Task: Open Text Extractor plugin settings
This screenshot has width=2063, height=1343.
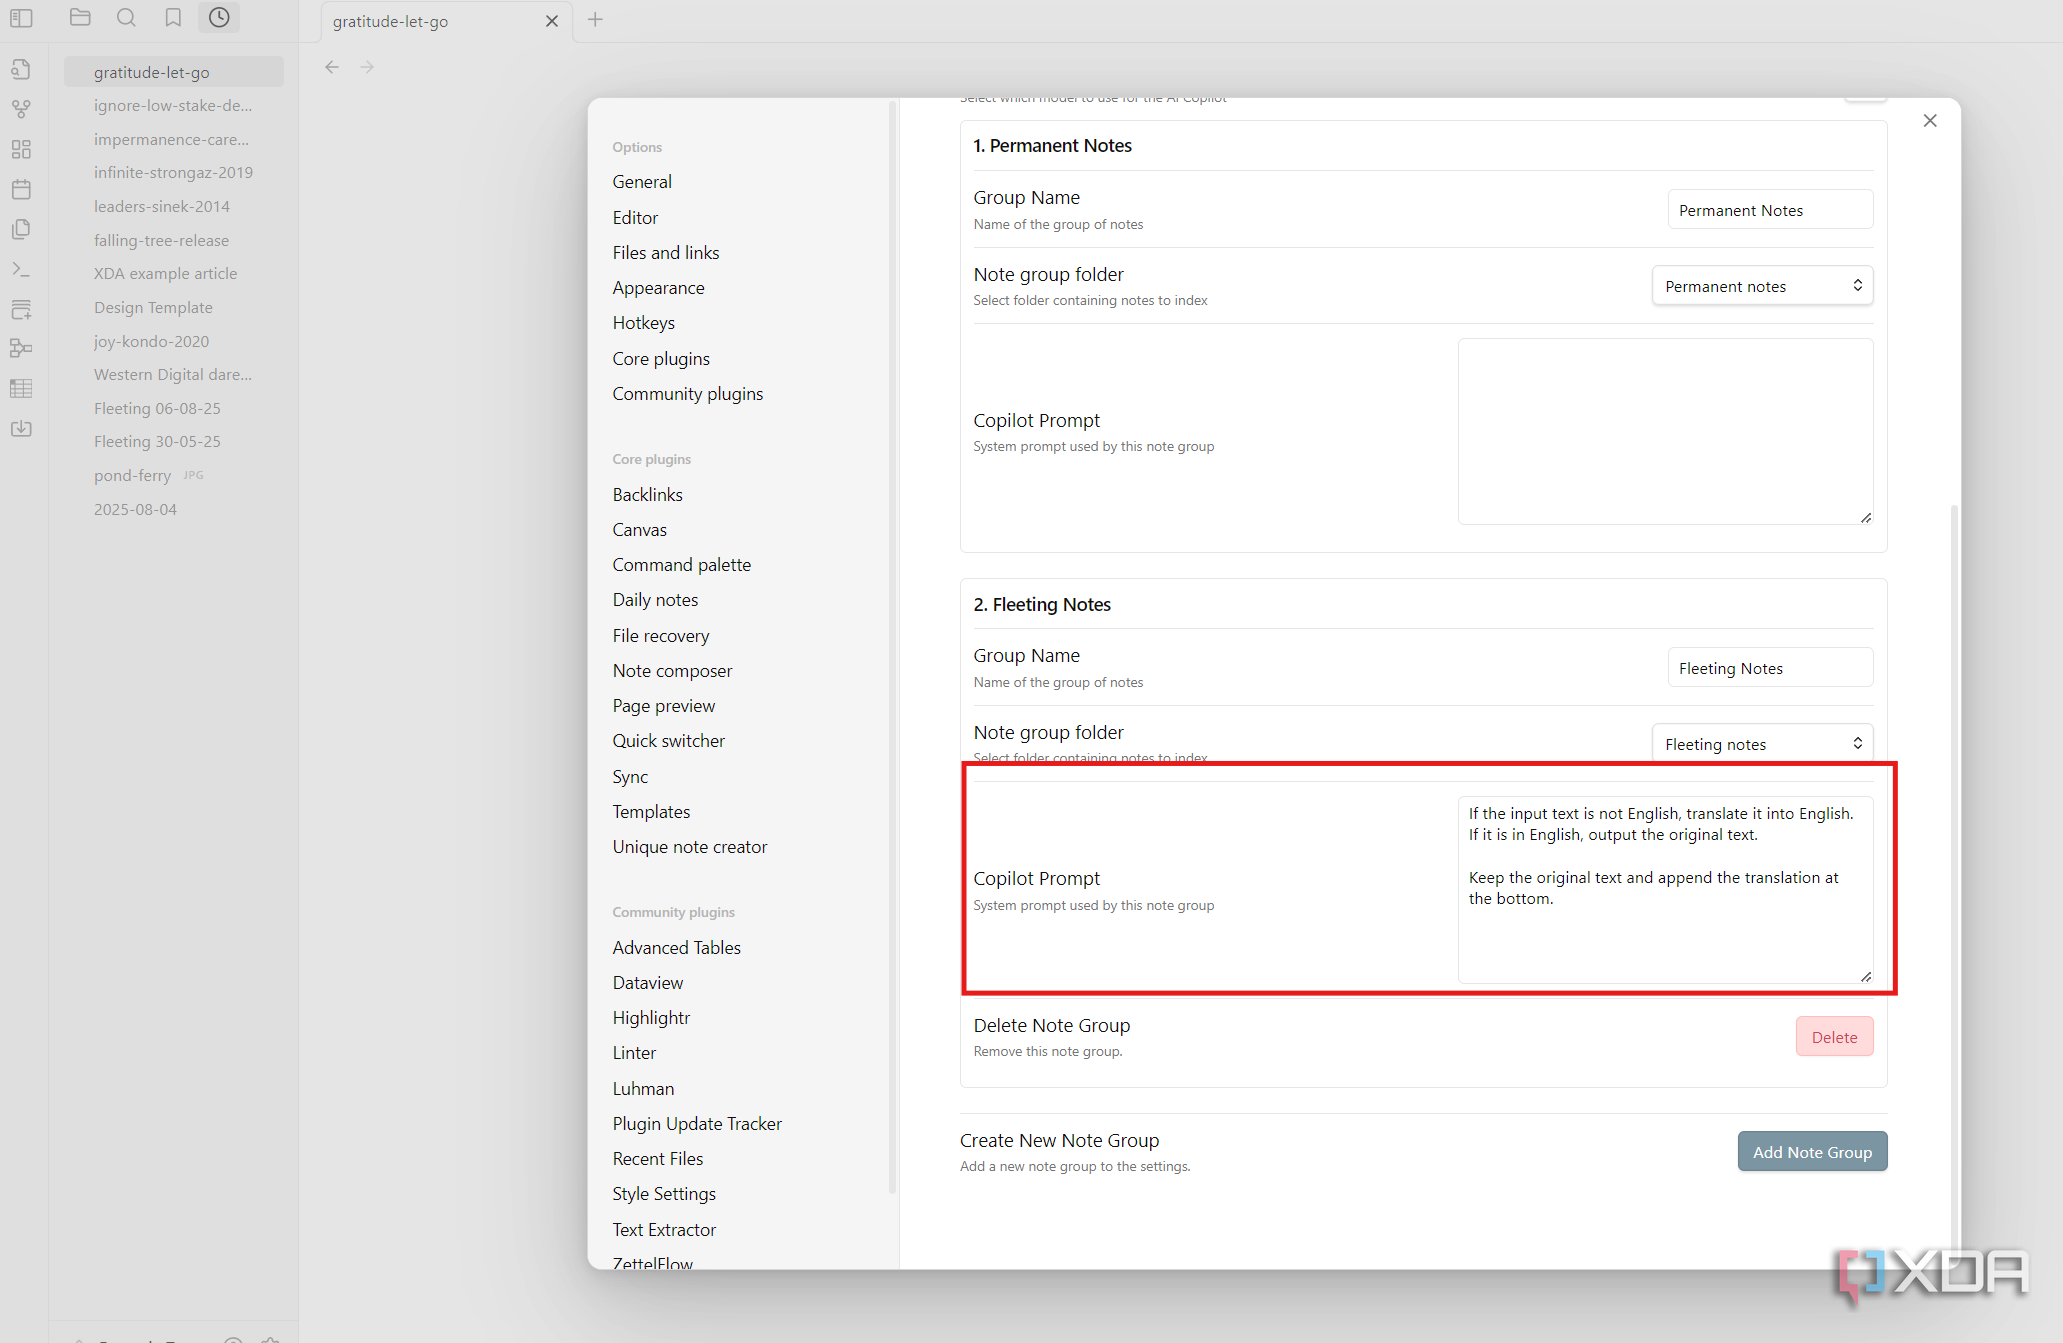Action: point(664,1229)
